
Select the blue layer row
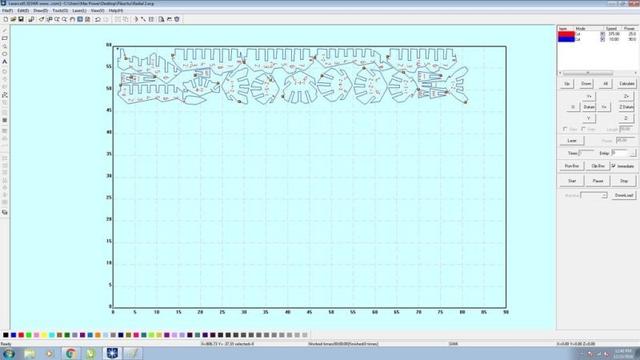597,39
